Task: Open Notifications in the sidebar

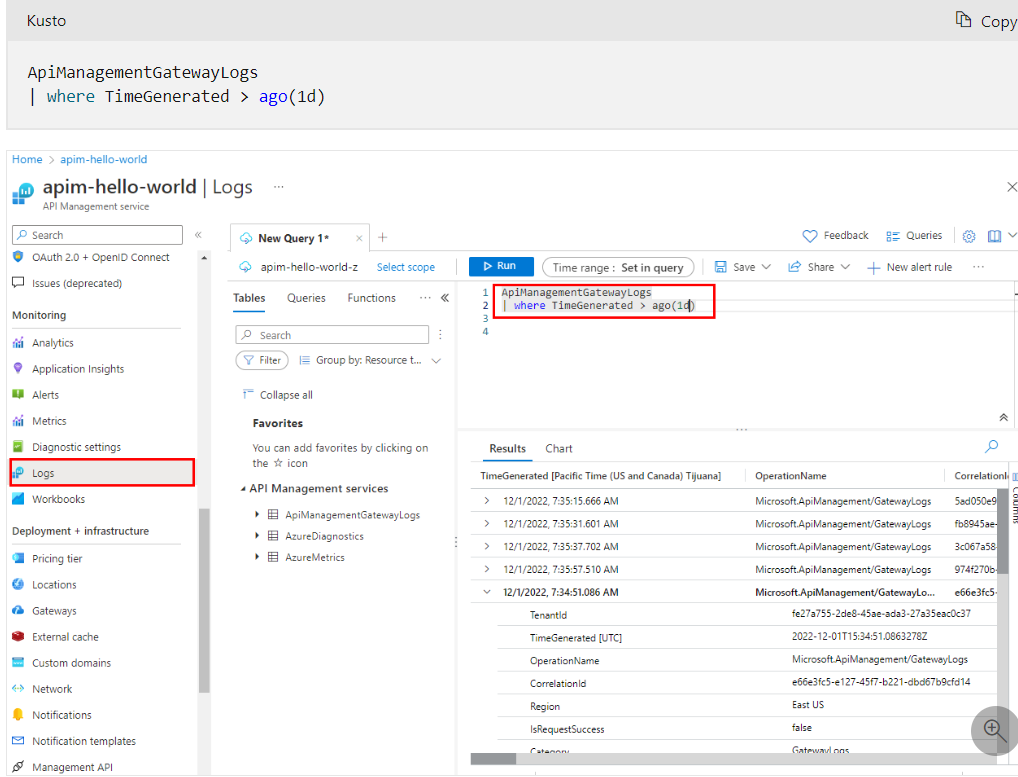Action: tap(62, 715)
